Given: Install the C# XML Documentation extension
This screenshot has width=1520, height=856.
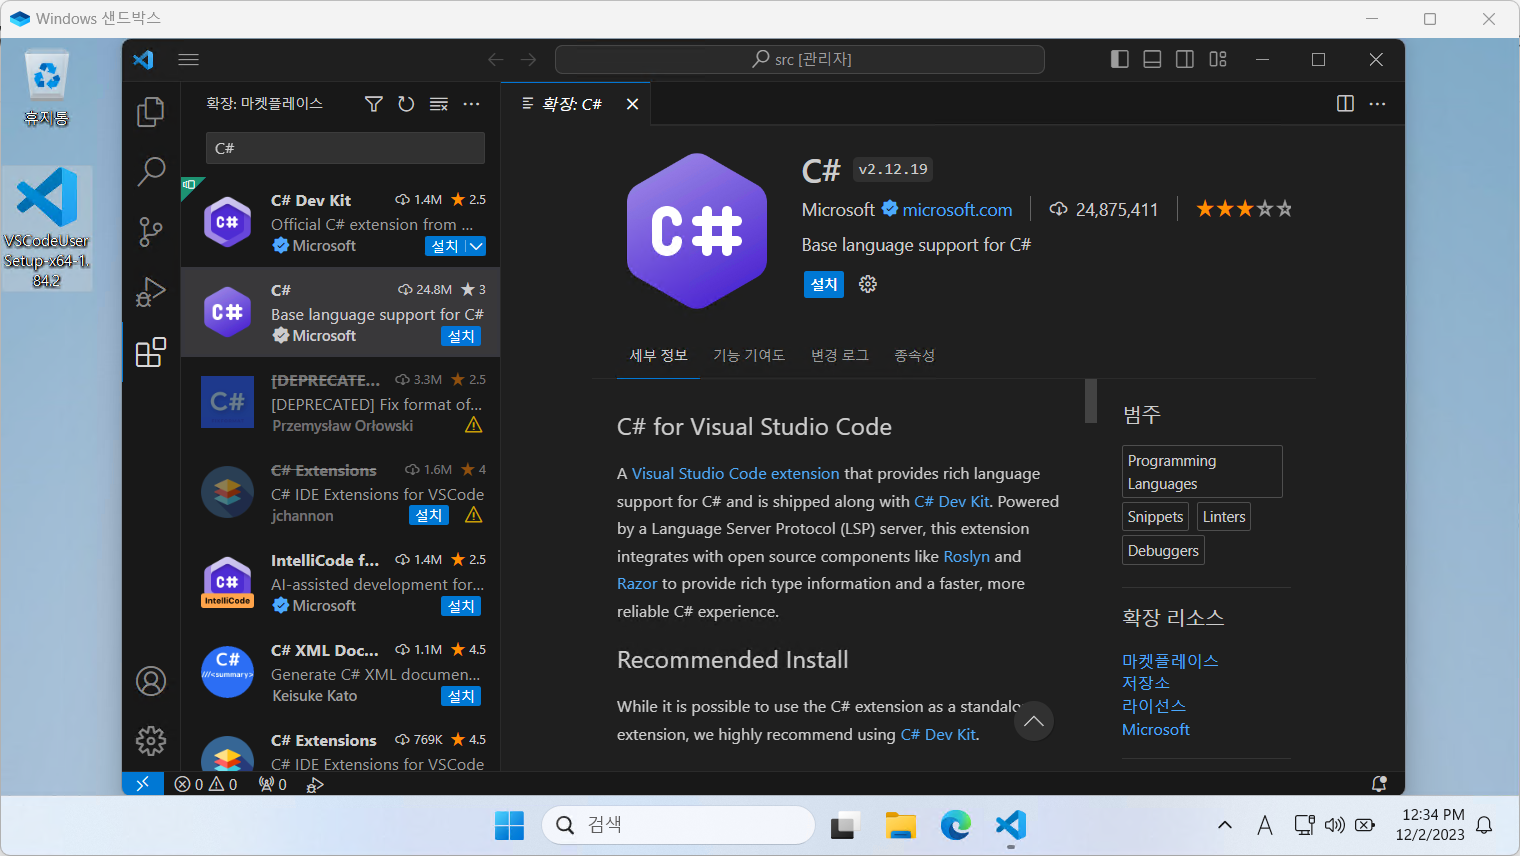Looking at the screenshot, I should coord(461,696).
